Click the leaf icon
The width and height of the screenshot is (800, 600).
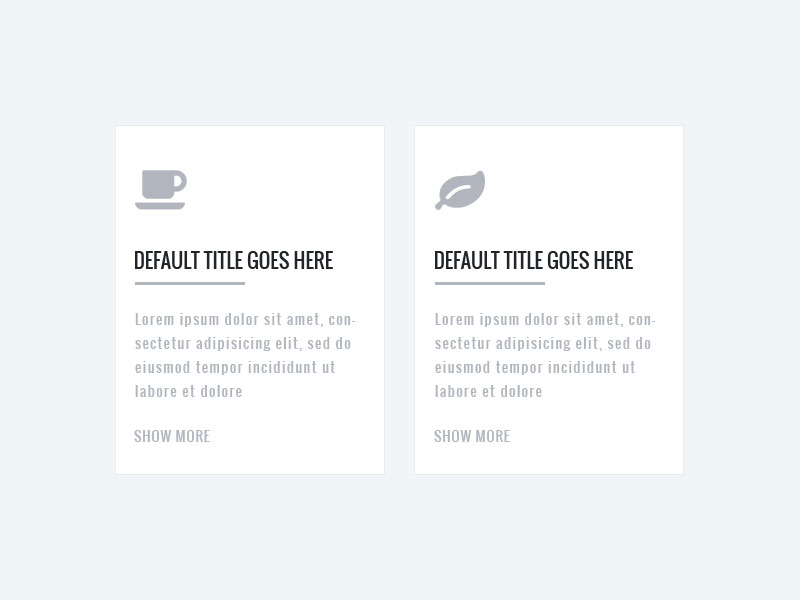tap(461, 190)
